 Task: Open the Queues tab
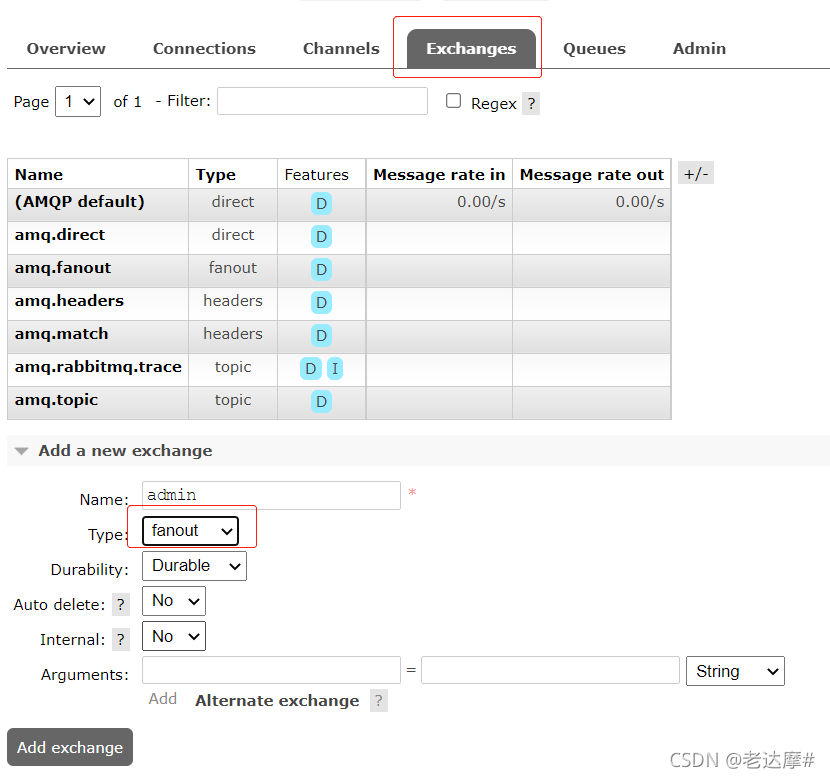(x=594, y=49)
